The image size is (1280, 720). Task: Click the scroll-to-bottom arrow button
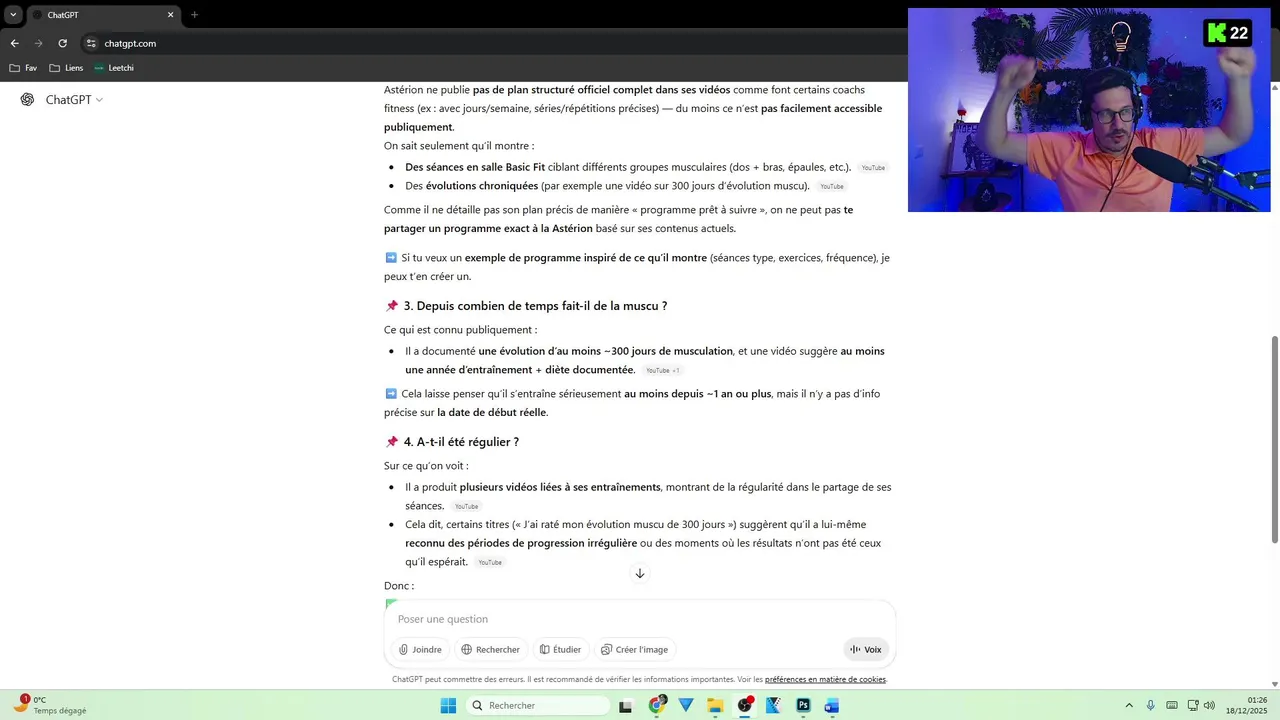640,573
